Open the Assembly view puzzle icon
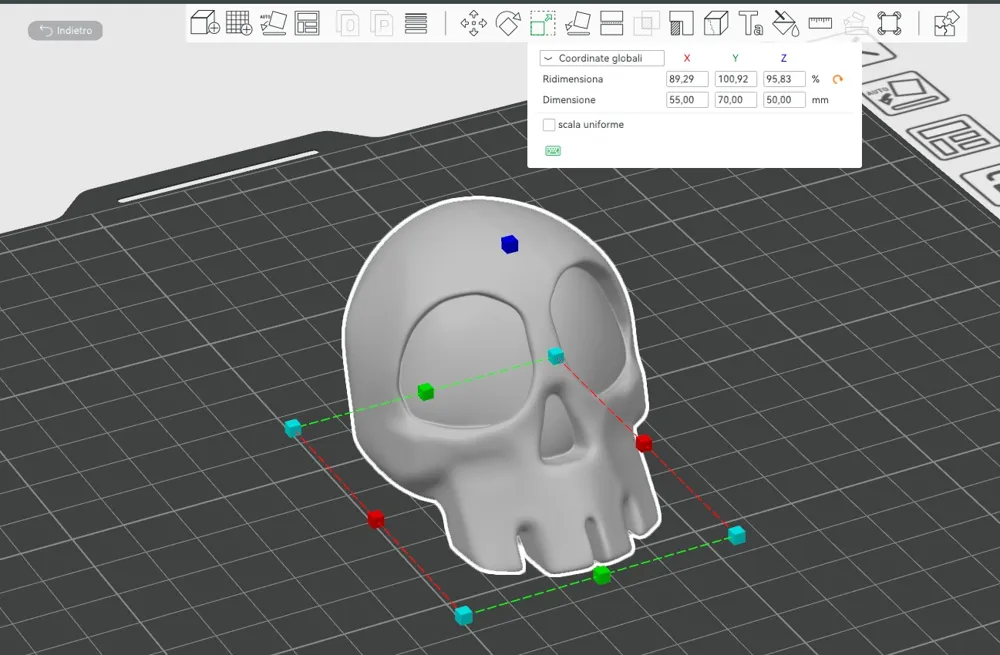This screenshot has height=655, width=1000. (946, 24)
